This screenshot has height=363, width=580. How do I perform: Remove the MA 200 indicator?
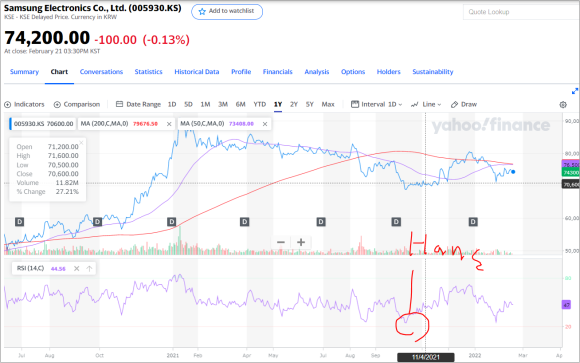click(169, 124)
